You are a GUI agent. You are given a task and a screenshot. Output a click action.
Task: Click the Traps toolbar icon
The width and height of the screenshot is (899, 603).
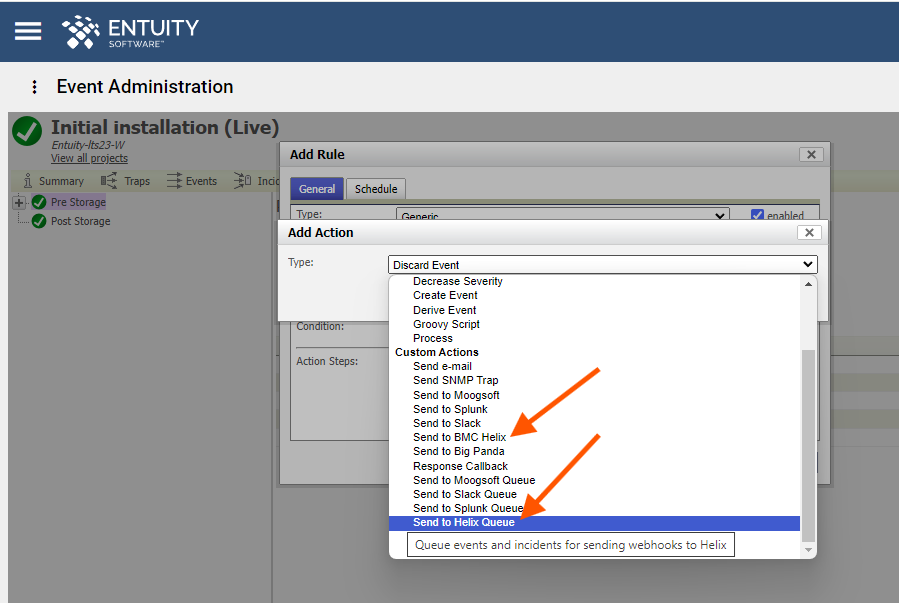click(x=109, y=181)
